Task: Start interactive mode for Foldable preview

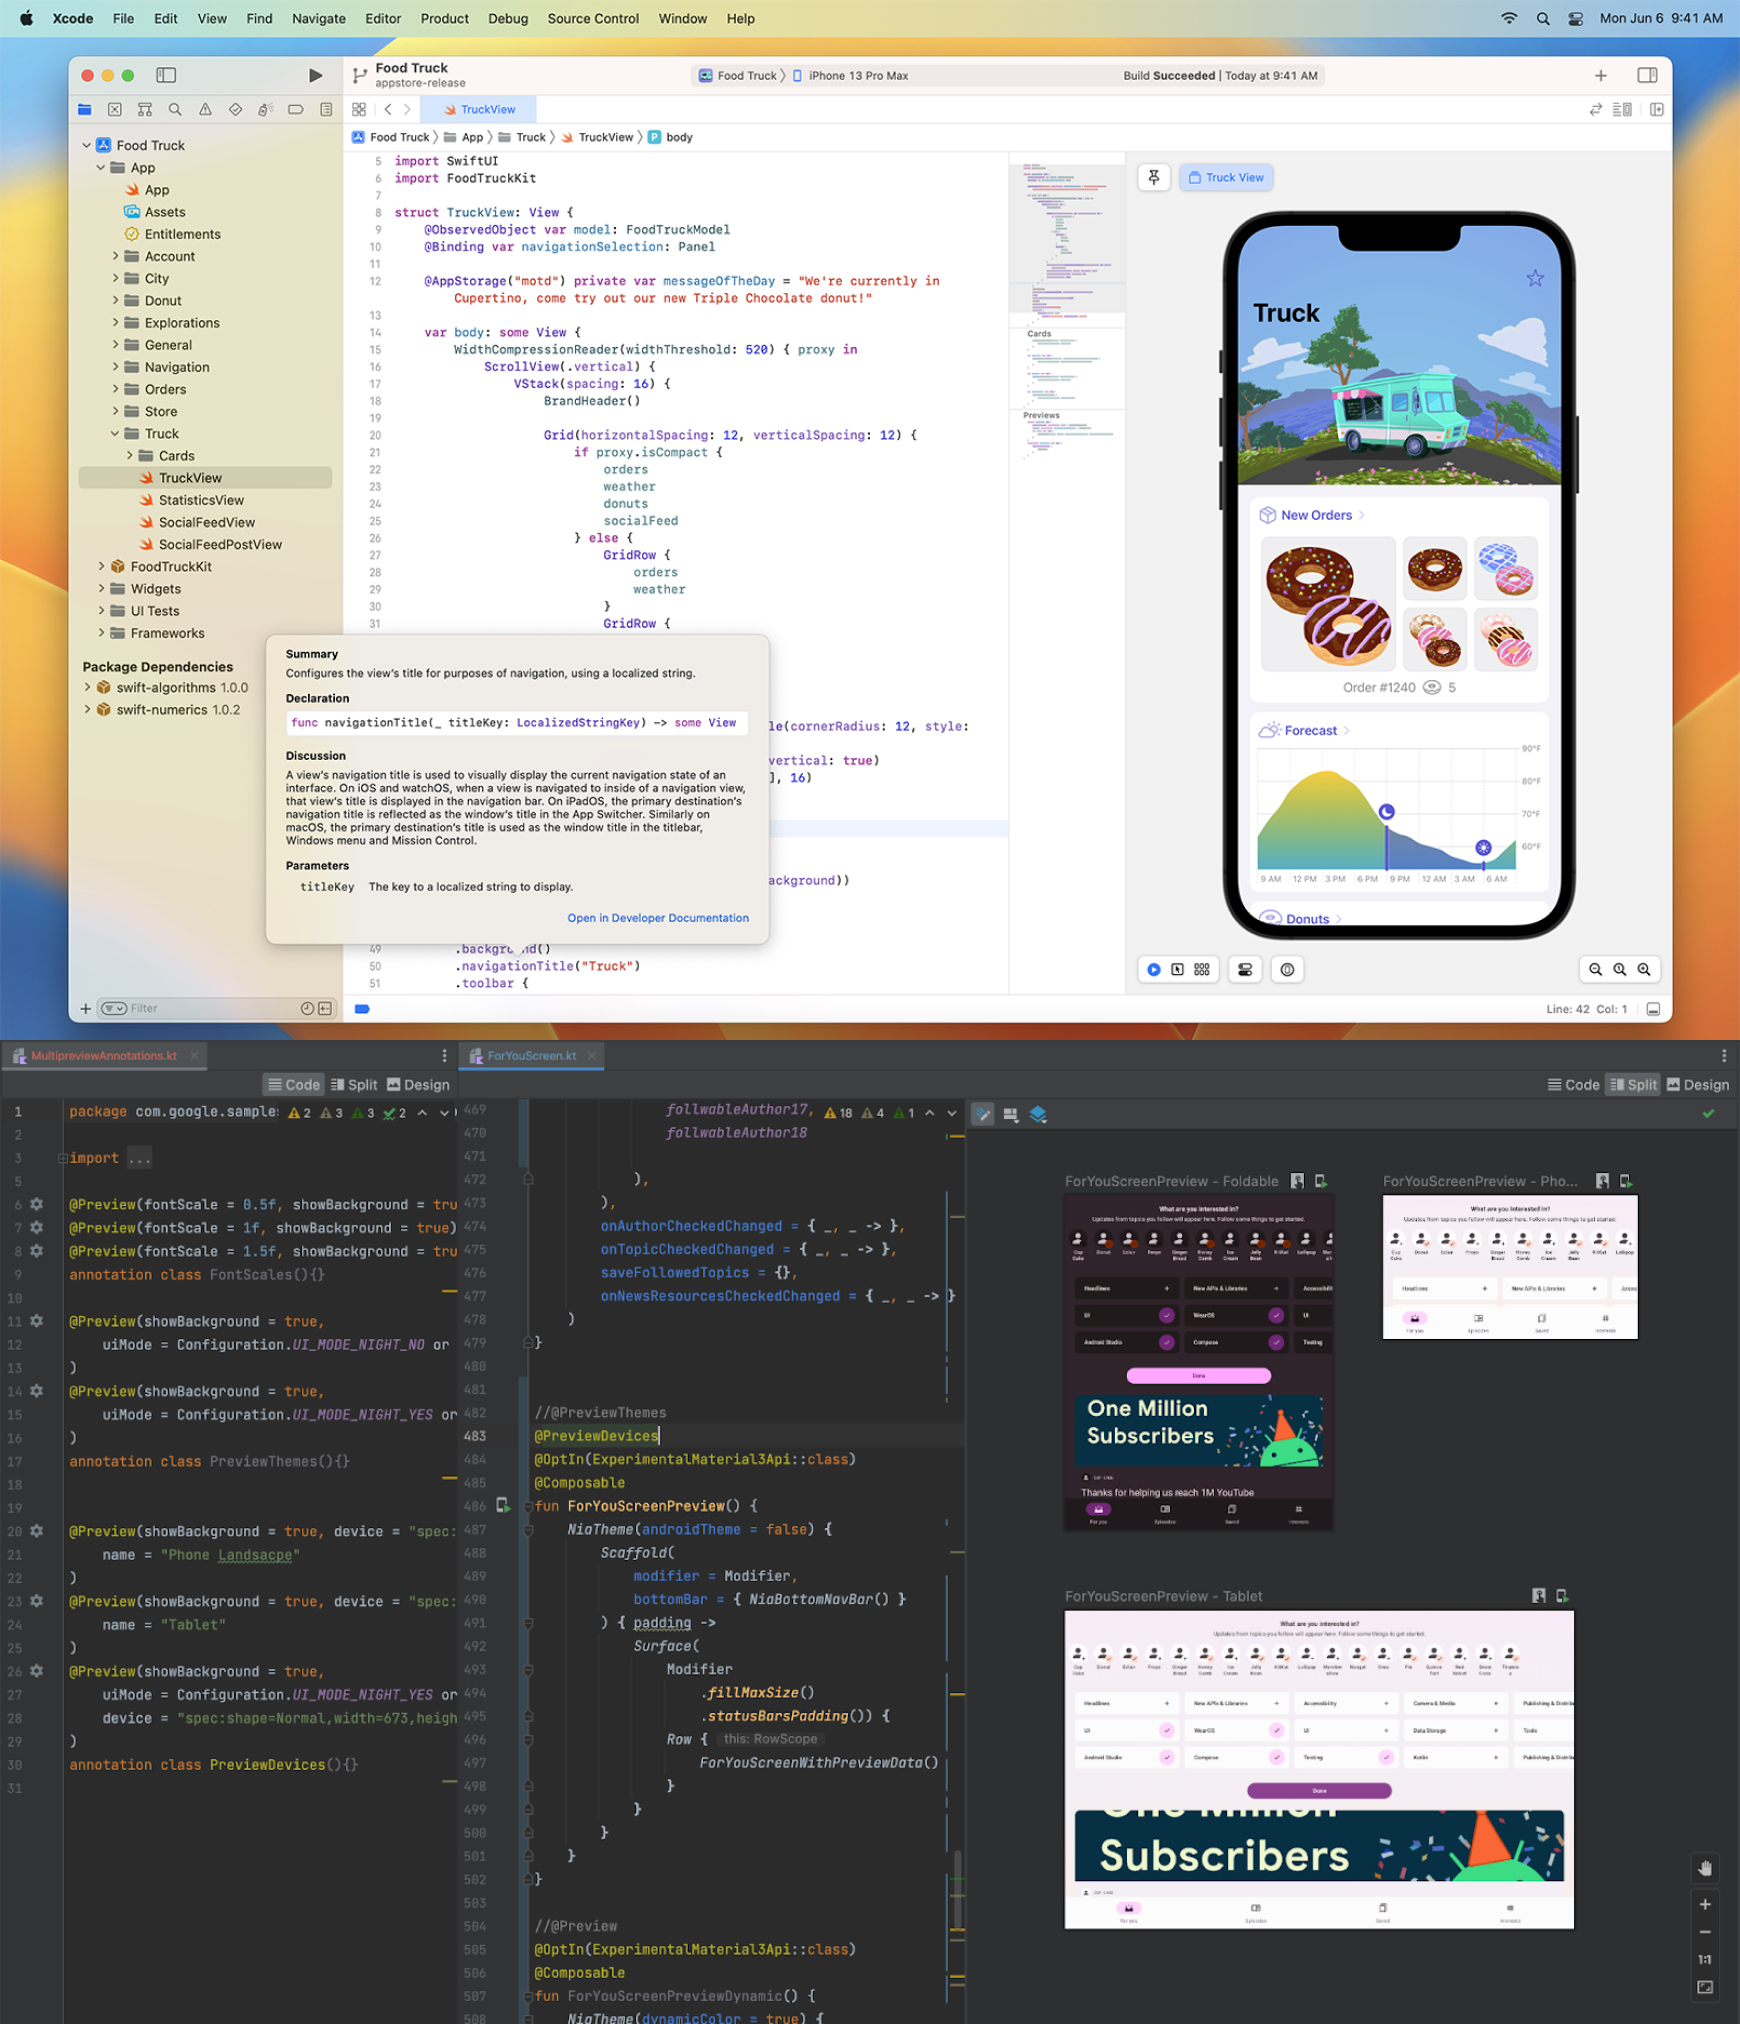Action: 1297,1181
